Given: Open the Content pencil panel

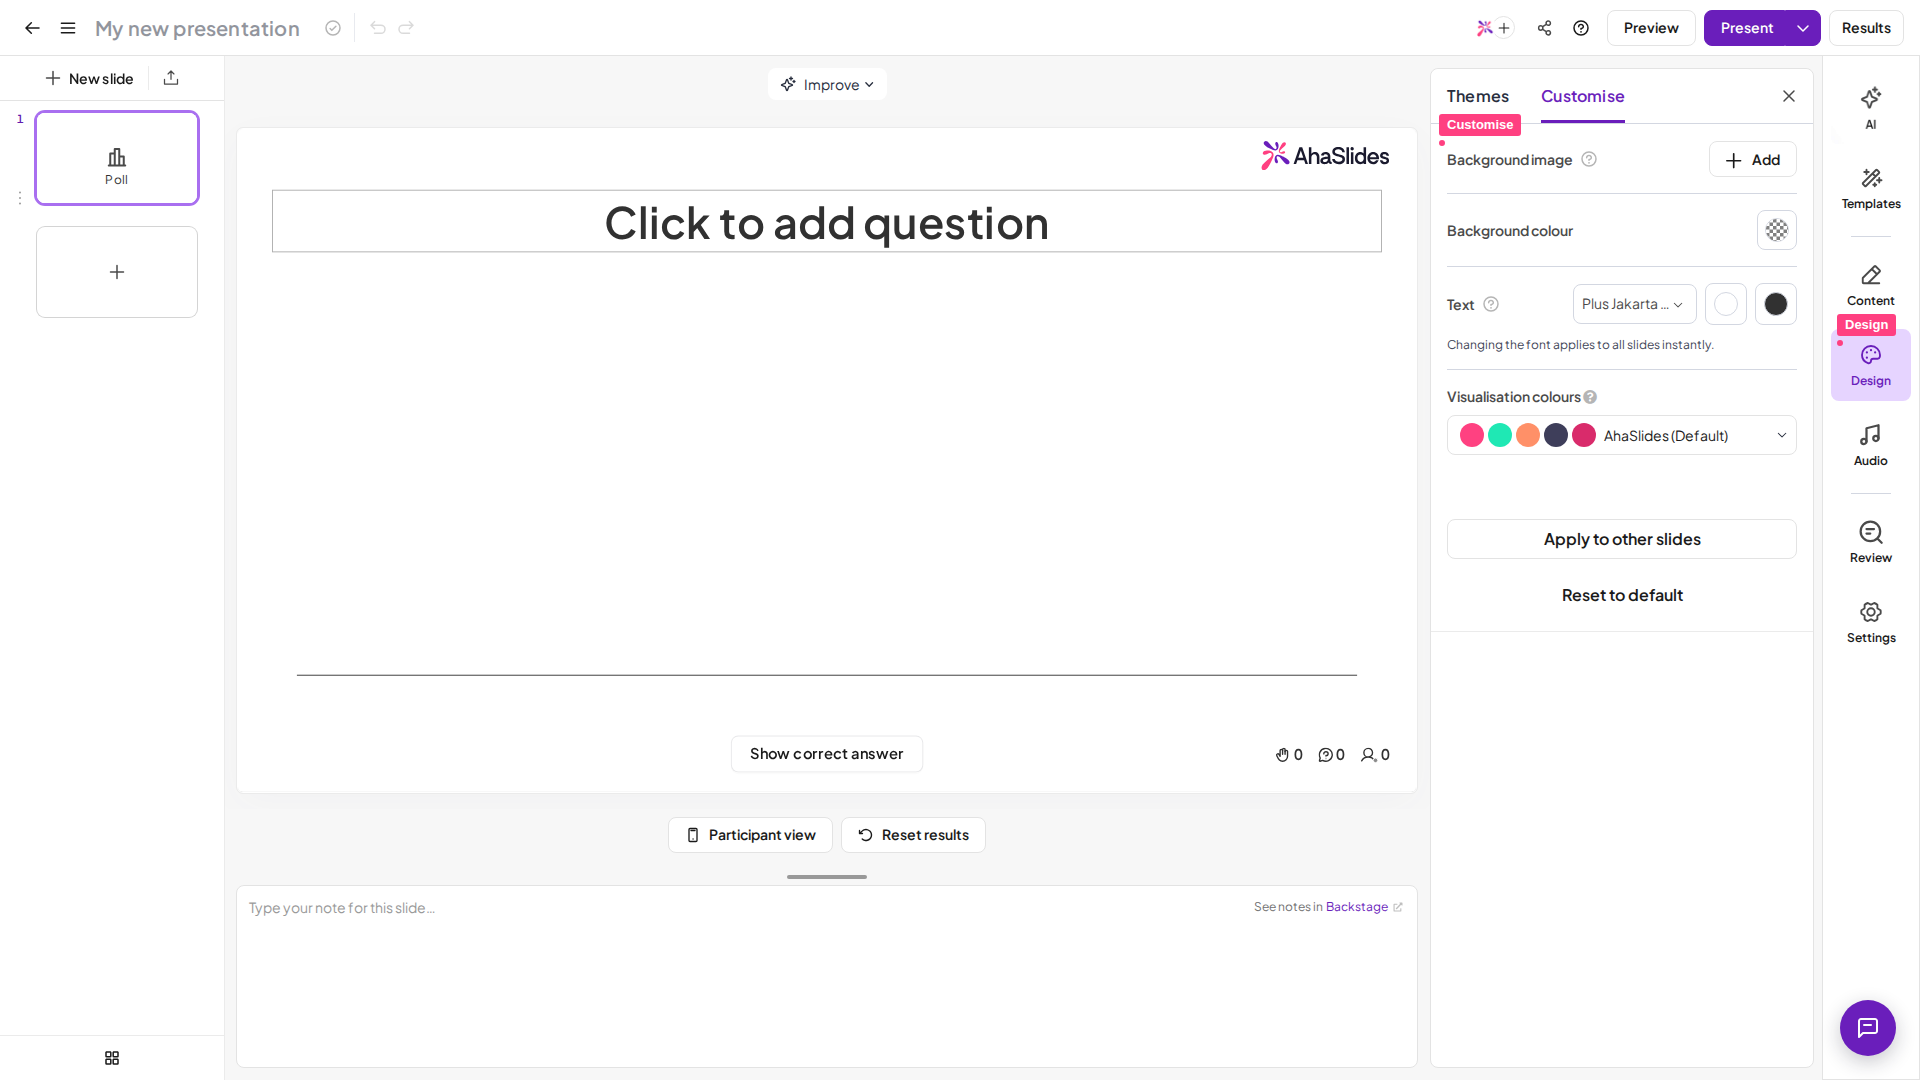Looking at the screenshot, I should 1871,285.
